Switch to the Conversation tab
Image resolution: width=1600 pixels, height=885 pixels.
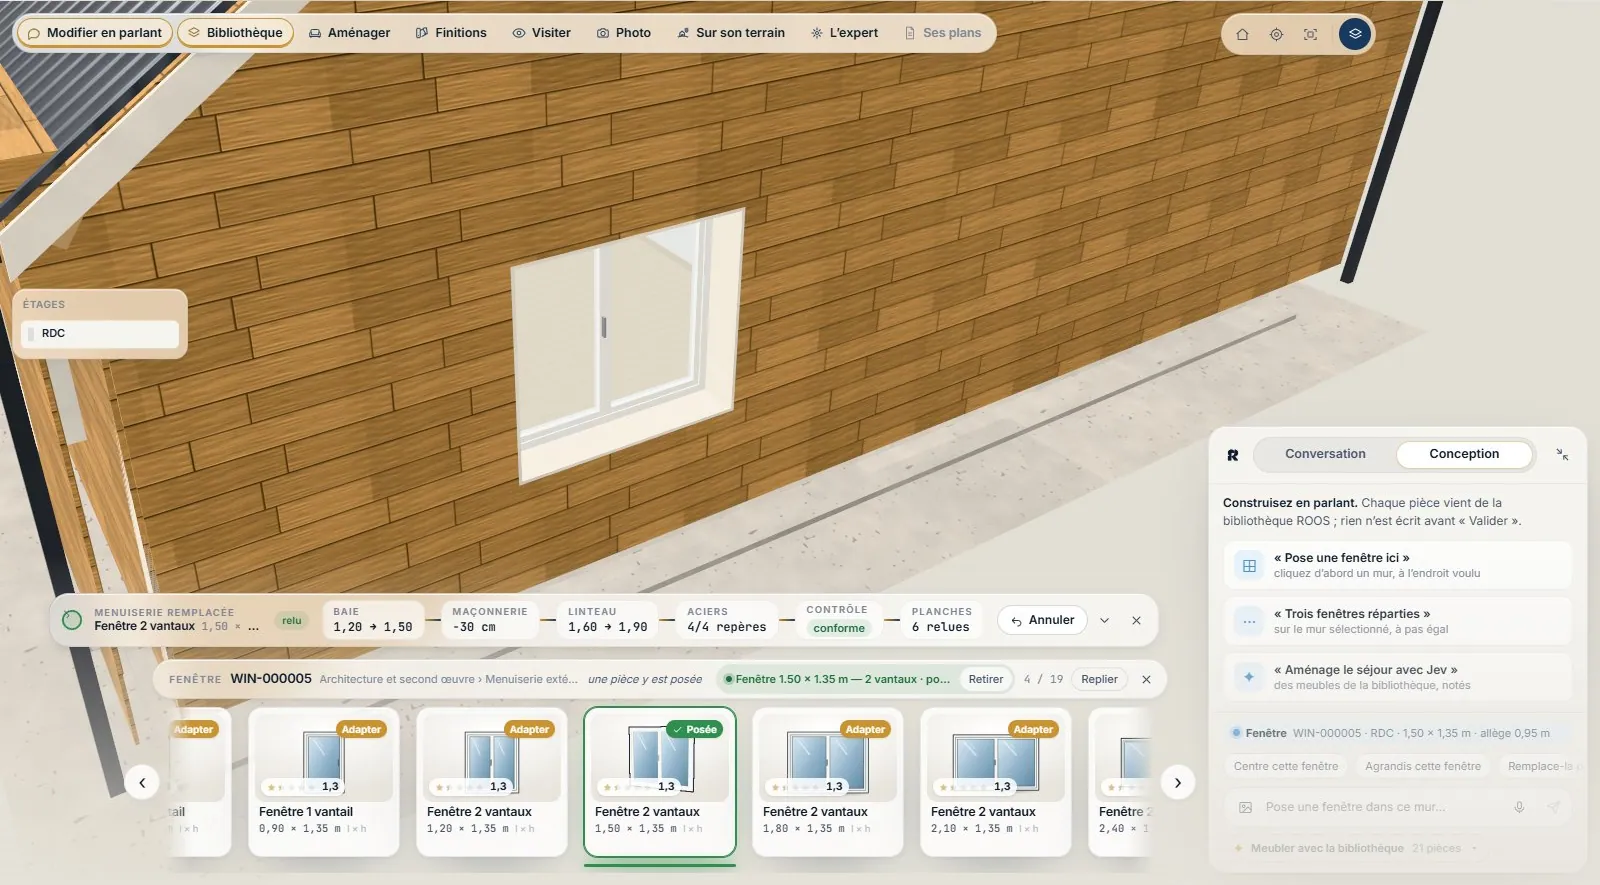(x=1325, y=454)
